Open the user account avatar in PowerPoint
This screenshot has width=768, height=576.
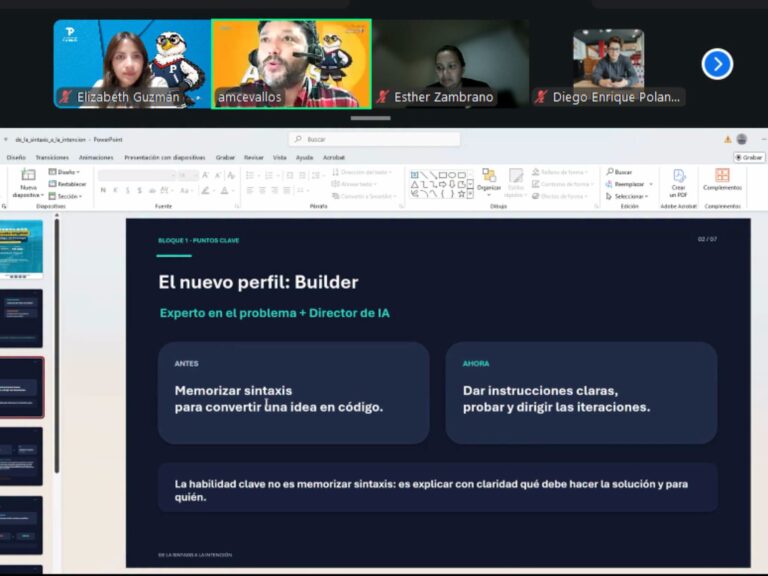pyautogui.click(x=742, y=140)
